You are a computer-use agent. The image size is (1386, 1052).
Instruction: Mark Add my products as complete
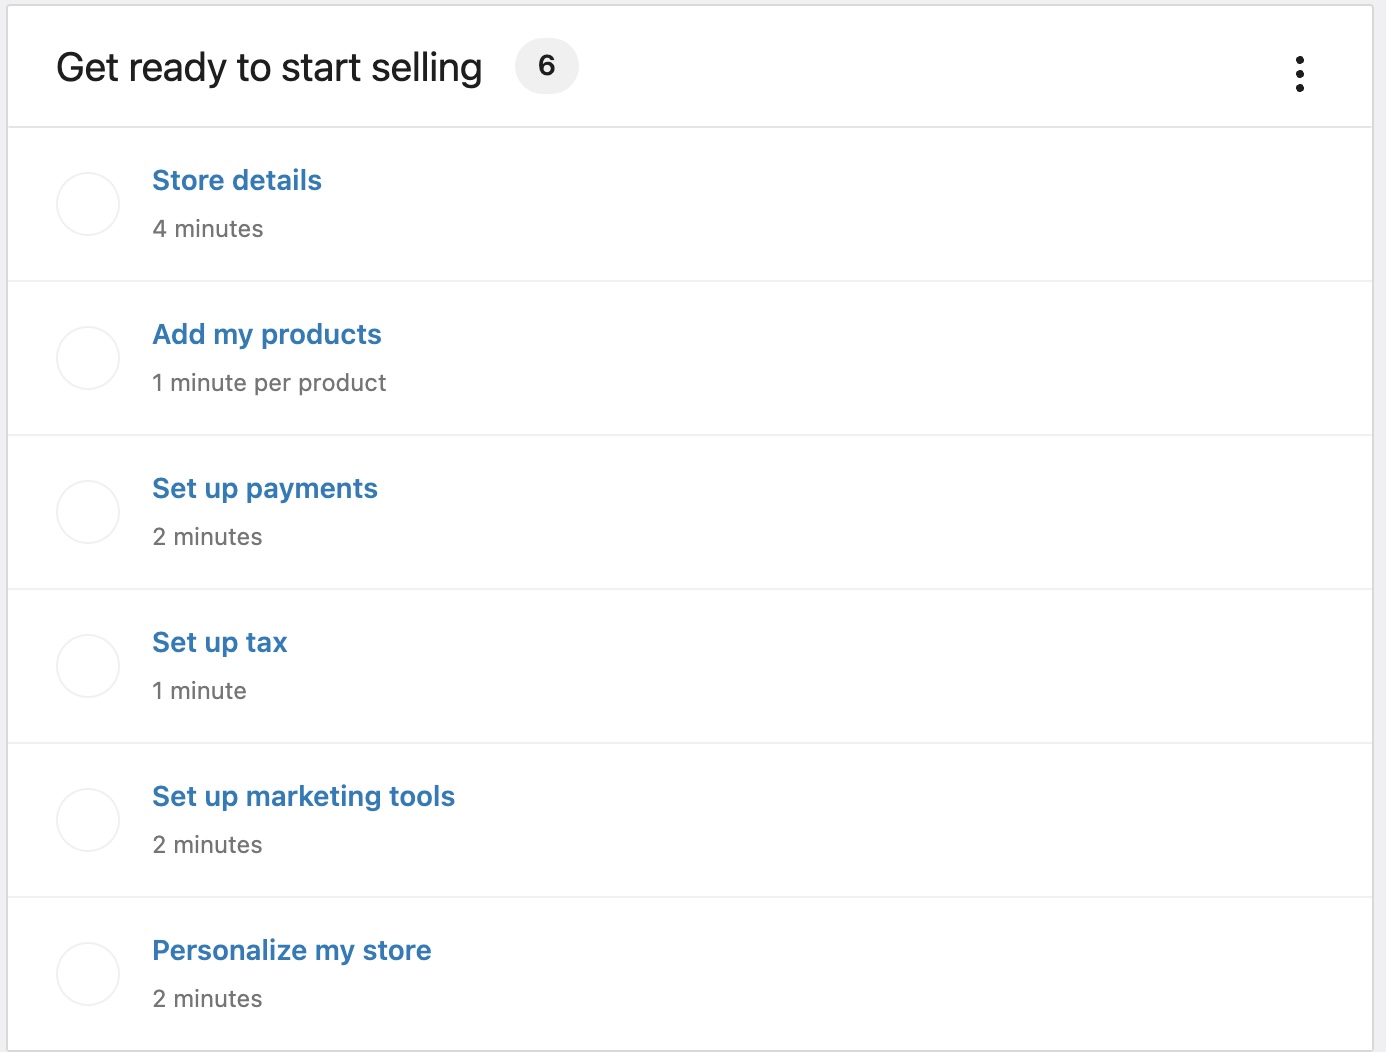click(88, 357)
